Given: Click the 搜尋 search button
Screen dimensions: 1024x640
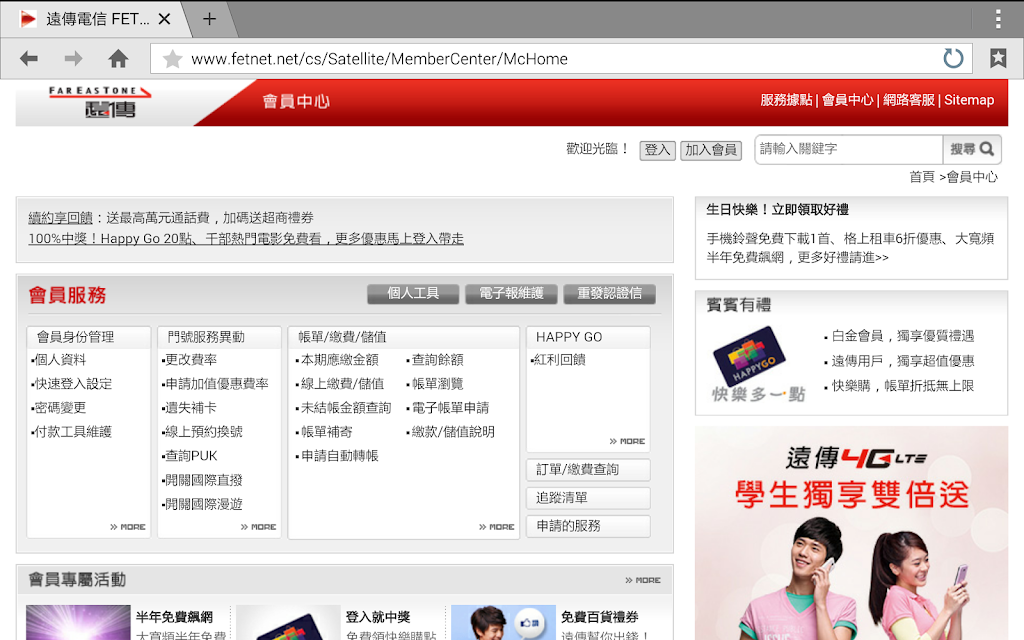Looking at the screenshot, I should (972, 149).
